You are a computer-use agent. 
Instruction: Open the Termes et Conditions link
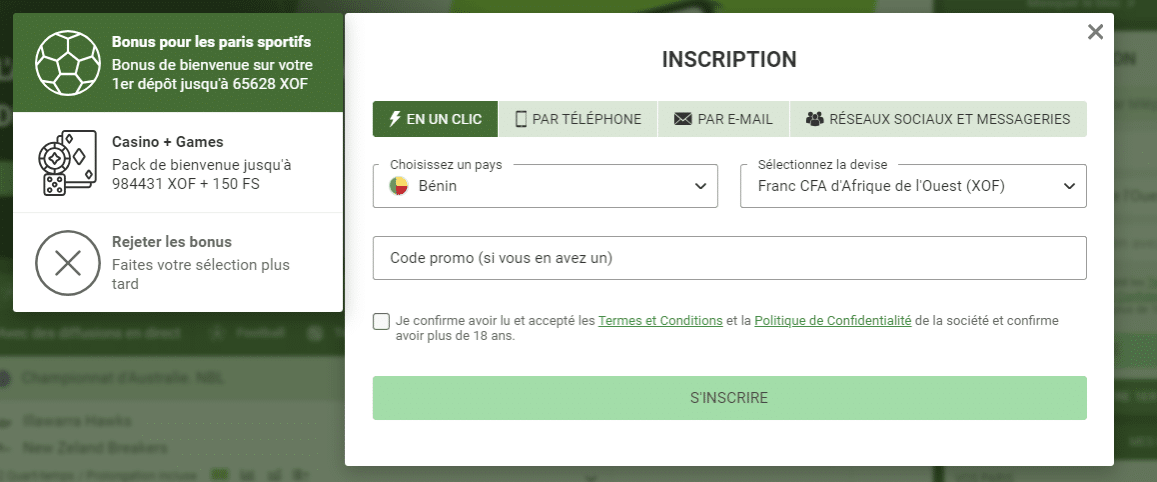point(660,320)
